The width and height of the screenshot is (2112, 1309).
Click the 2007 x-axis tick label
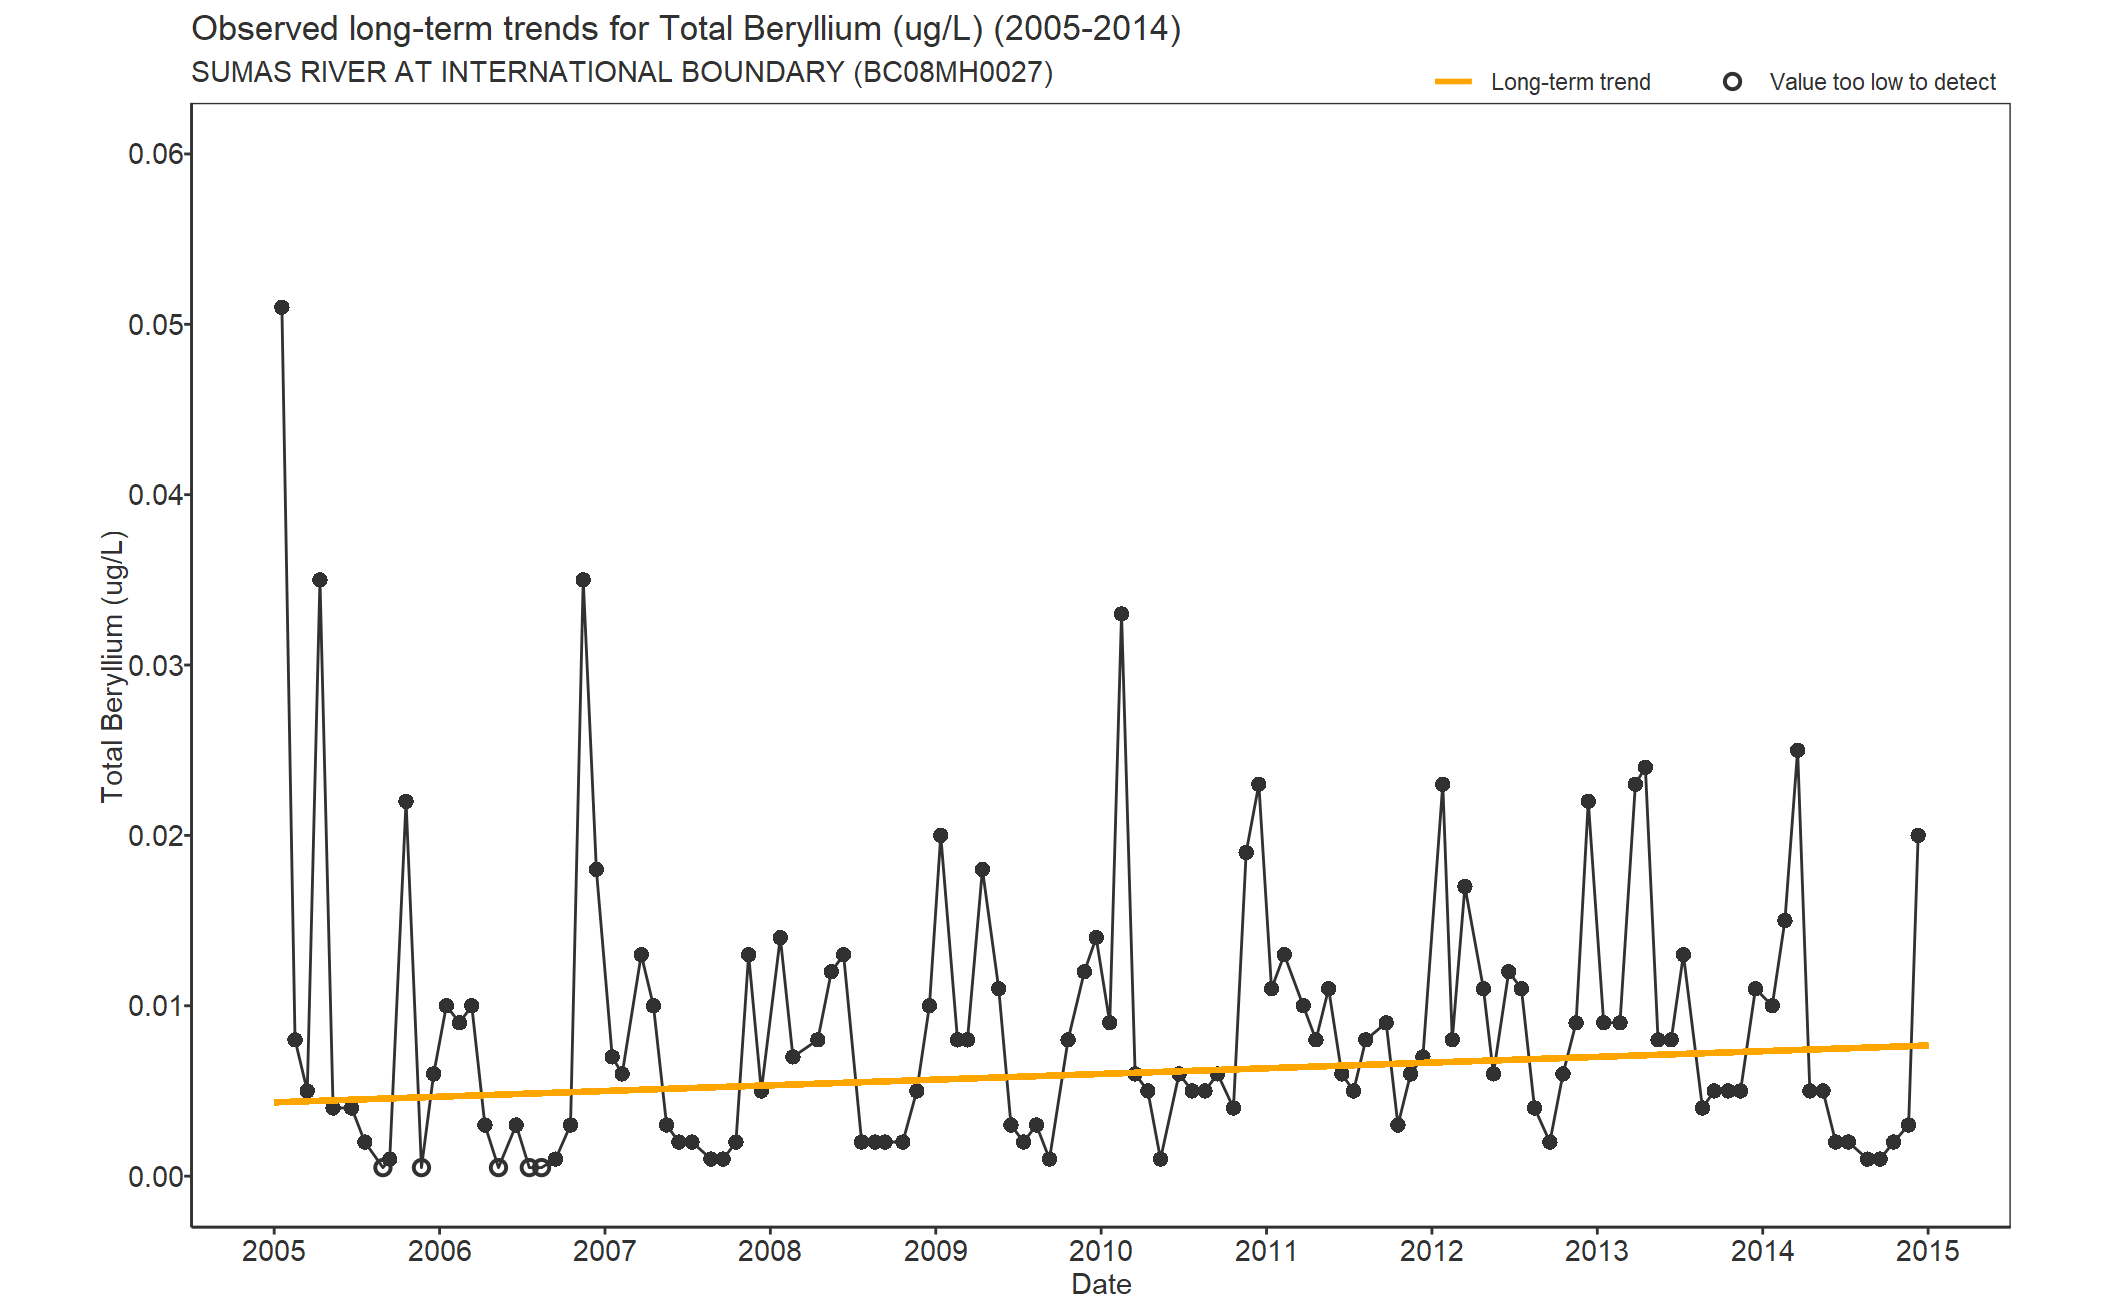coord(604,1251)
